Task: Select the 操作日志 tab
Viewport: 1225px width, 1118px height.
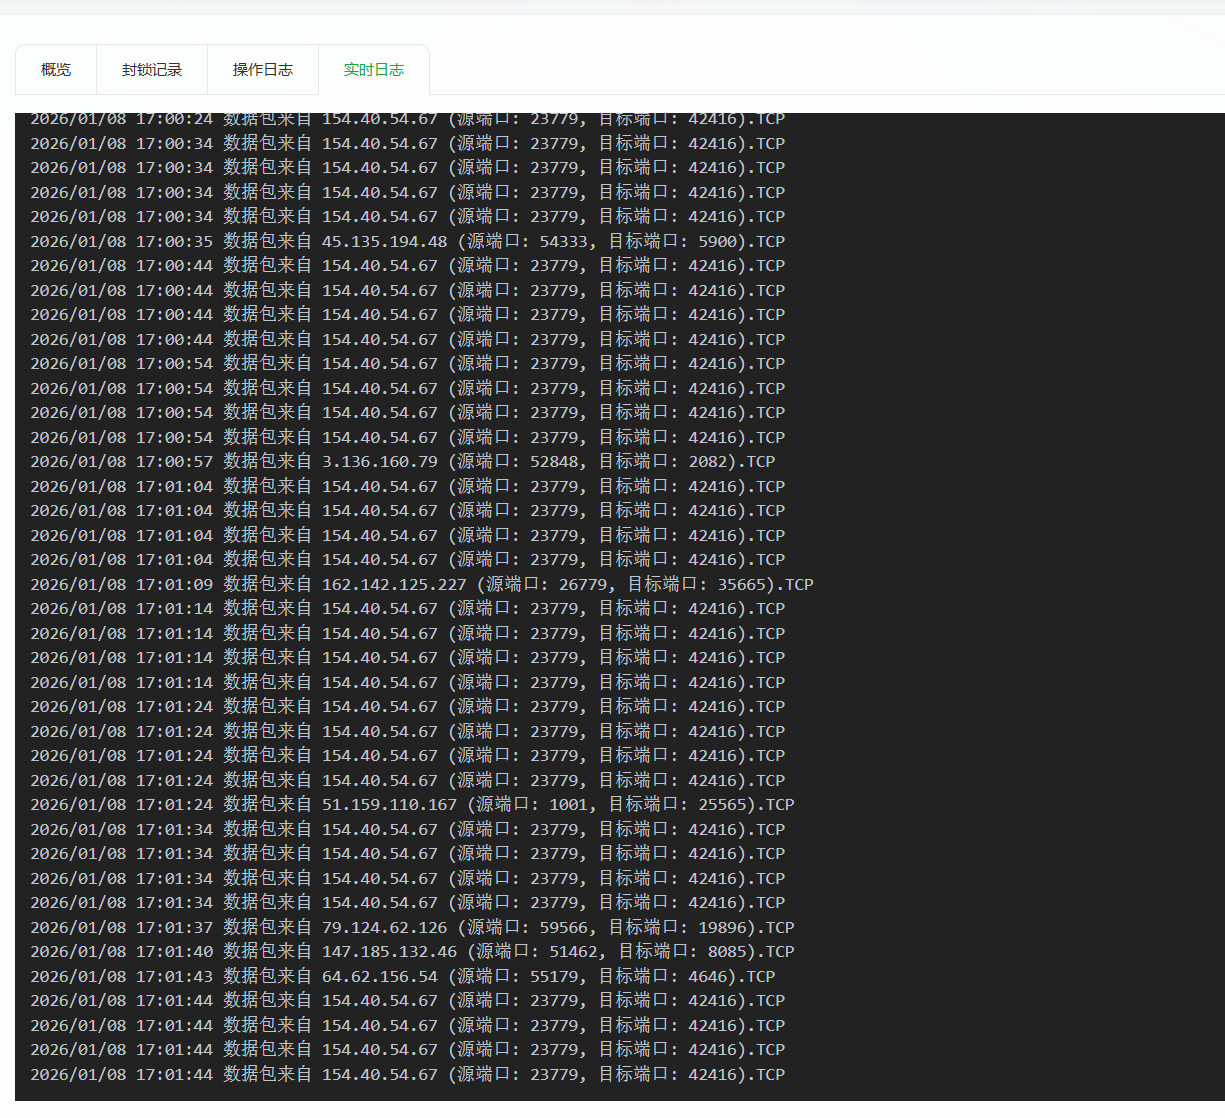Action: (x=262, y=70)
